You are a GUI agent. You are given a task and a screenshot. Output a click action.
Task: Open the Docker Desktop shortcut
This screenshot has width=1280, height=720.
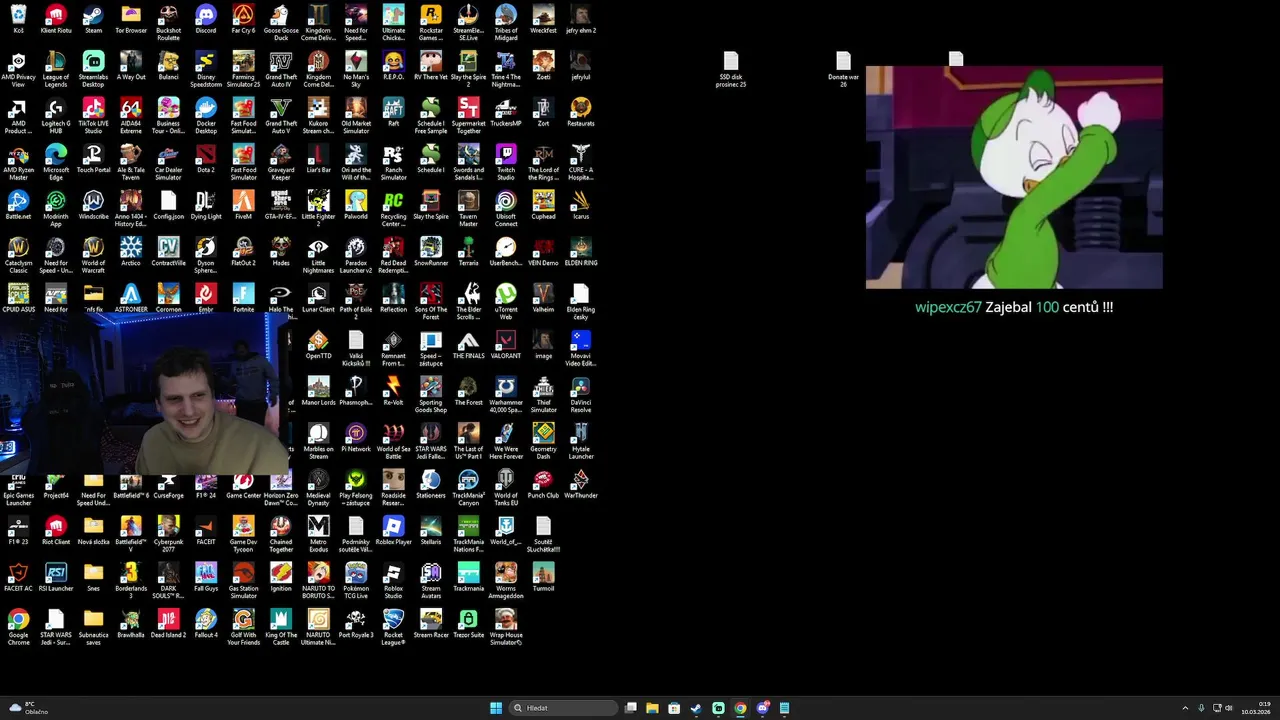coord(206,115)
